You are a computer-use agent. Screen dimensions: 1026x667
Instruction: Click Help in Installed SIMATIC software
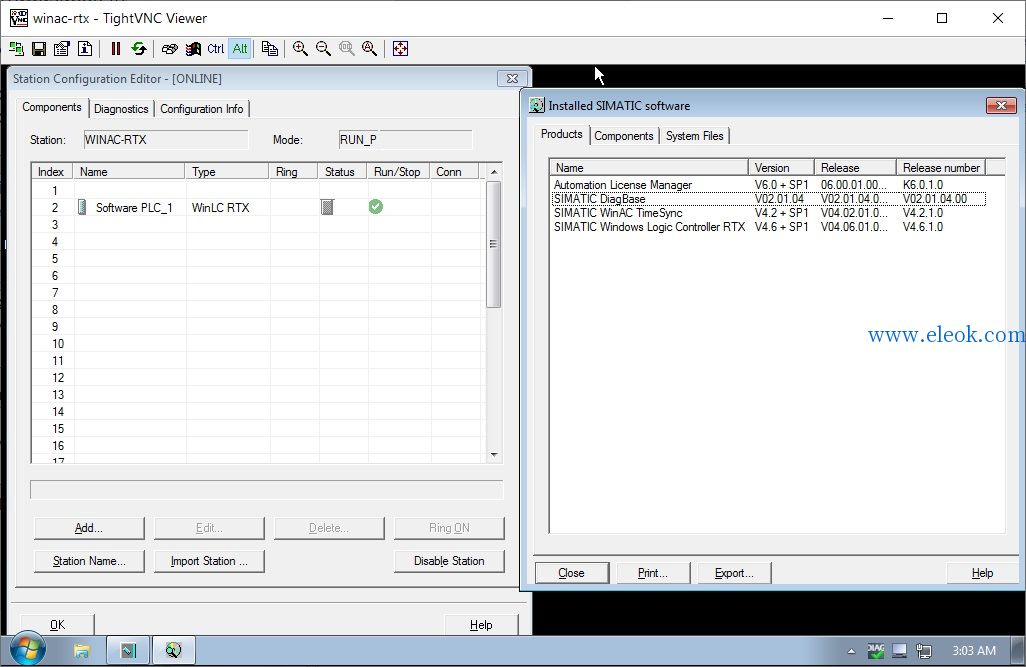coord(982,573)
